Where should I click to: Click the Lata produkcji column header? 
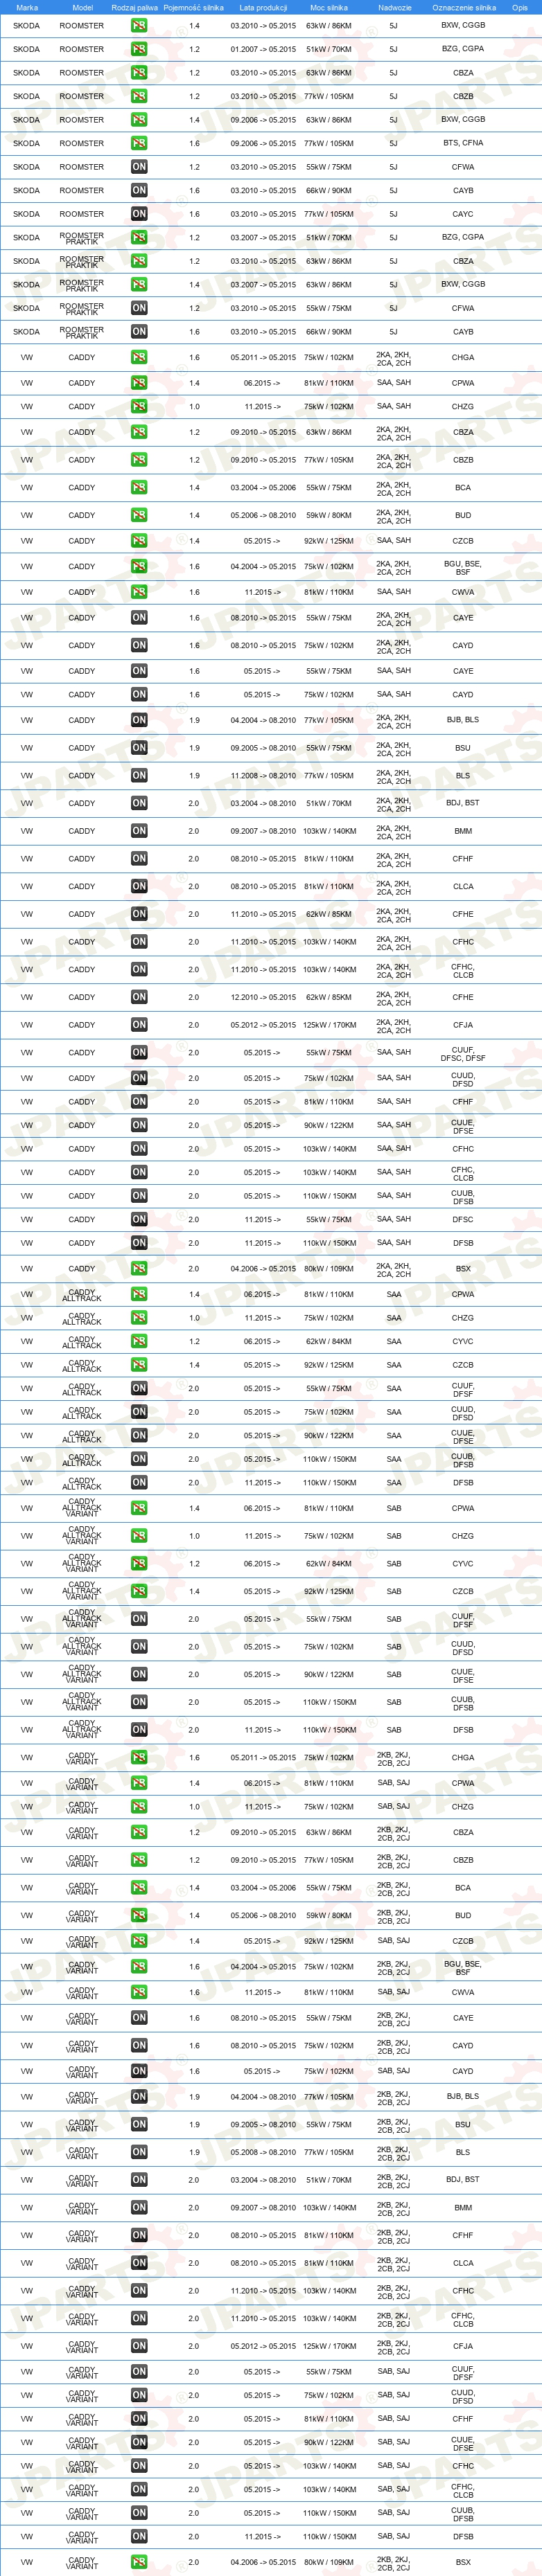[x=263, y=7]
